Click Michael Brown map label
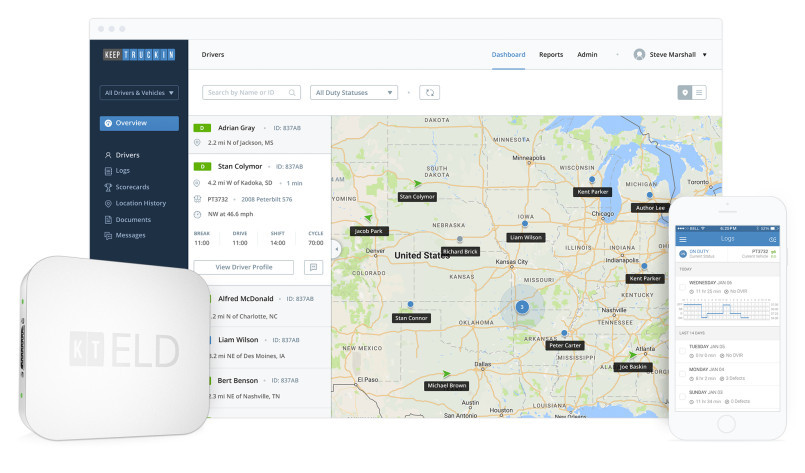 click(x=447, y=386)
